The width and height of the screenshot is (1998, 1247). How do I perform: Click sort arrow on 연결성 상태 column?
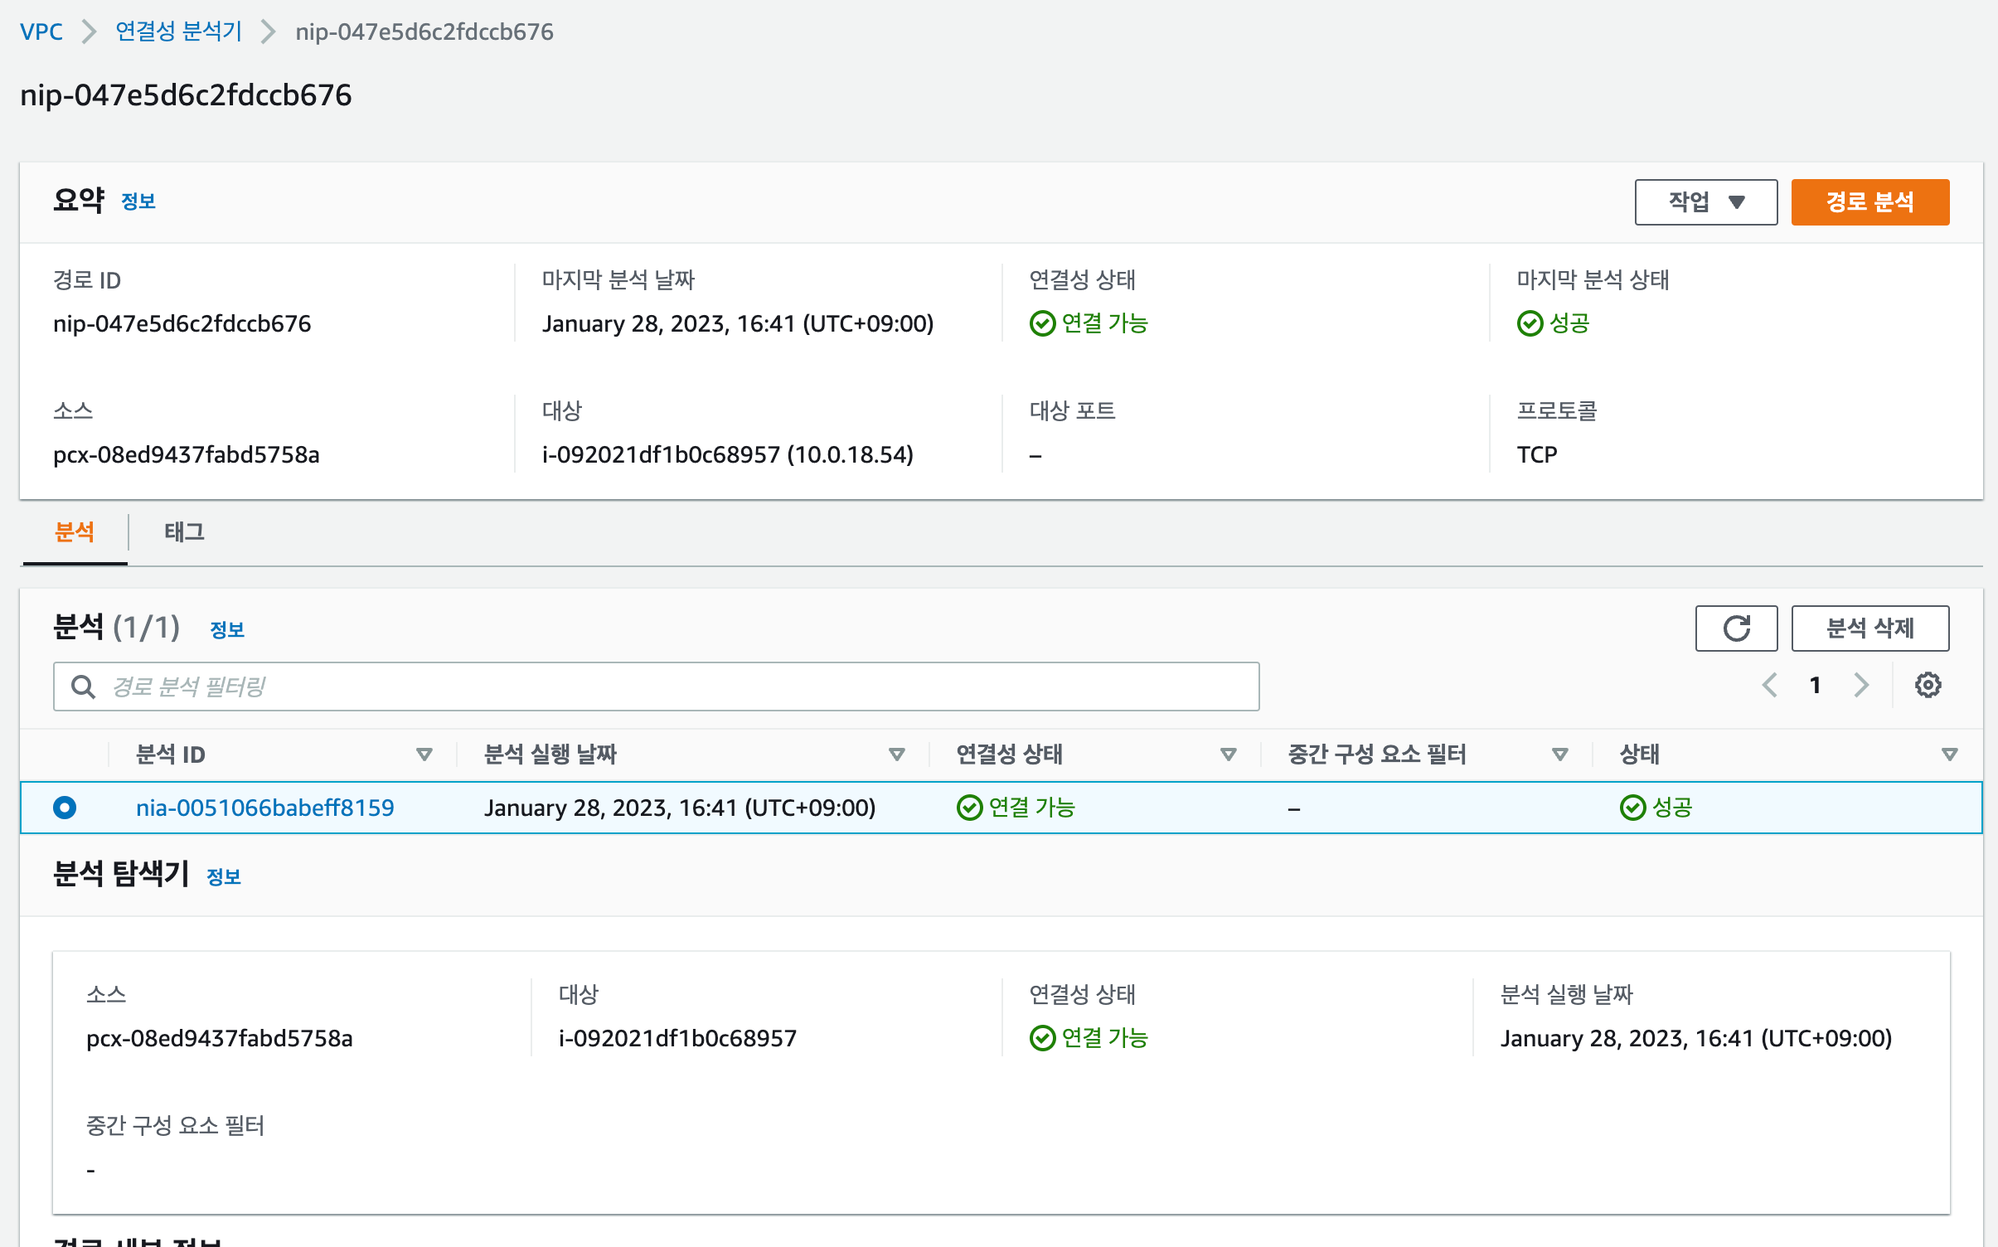[x=1228, y=754]
